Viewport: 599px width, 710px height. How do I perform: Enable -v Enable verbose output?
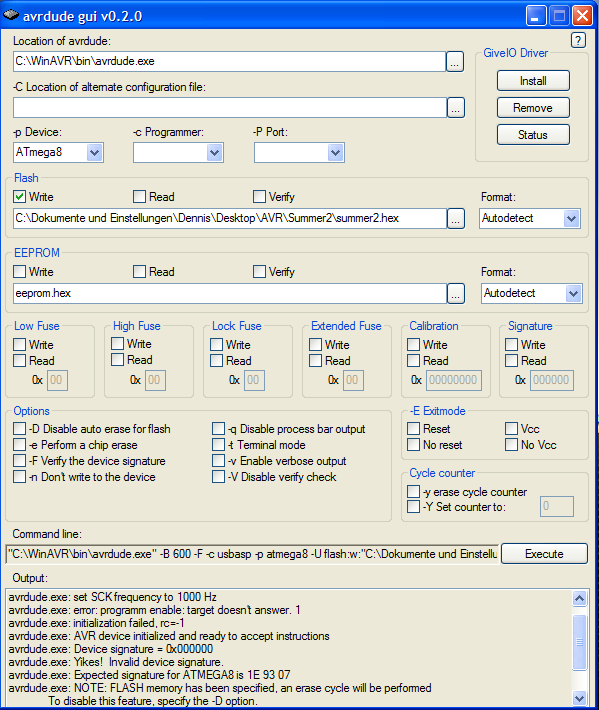(x=219, y=461)
